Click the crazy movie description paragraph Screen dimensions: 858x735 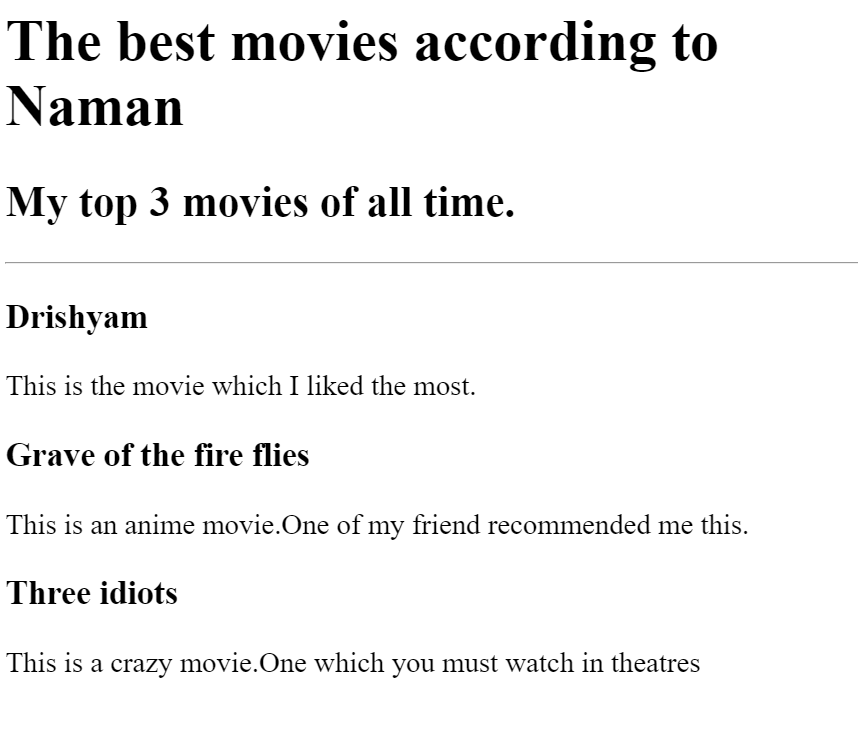coord(353,663)
